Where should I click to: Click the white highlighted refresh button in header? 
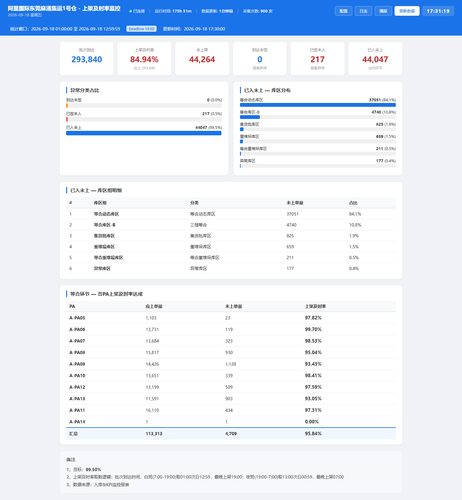[x=407, y=11]
